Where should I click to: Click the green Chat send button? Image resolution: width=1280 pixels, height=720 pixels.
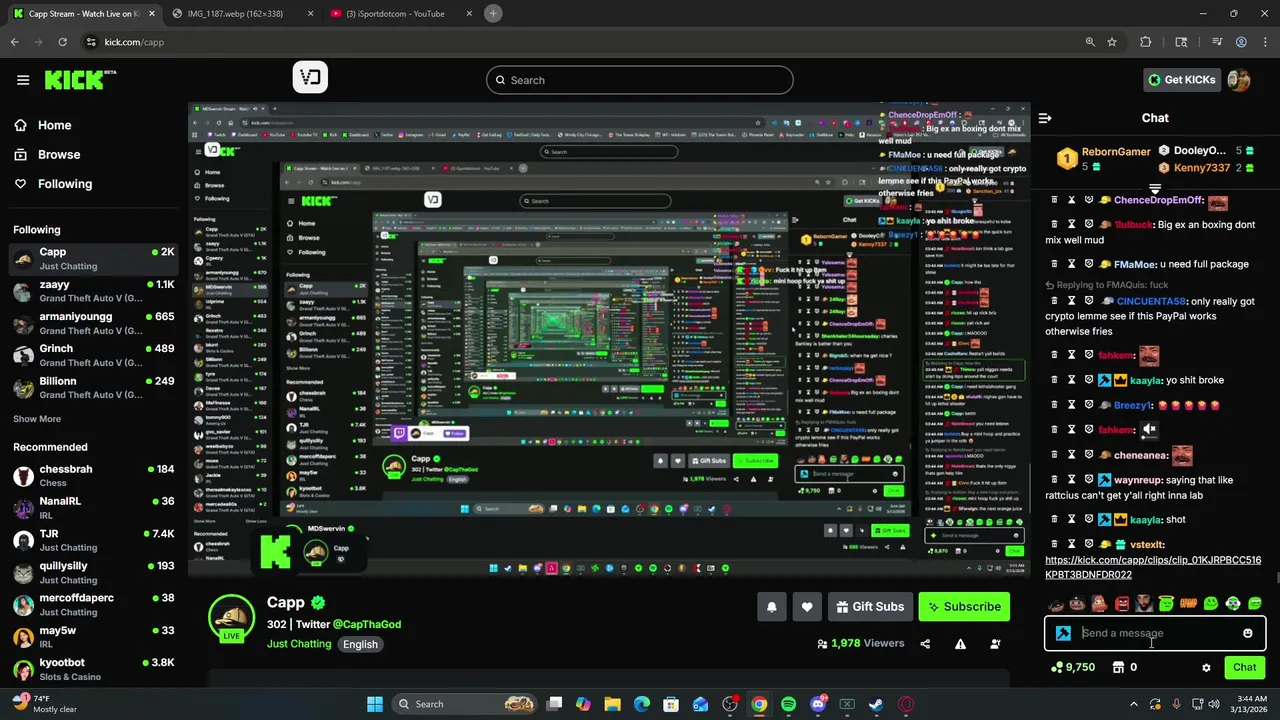coord(1244,667)
